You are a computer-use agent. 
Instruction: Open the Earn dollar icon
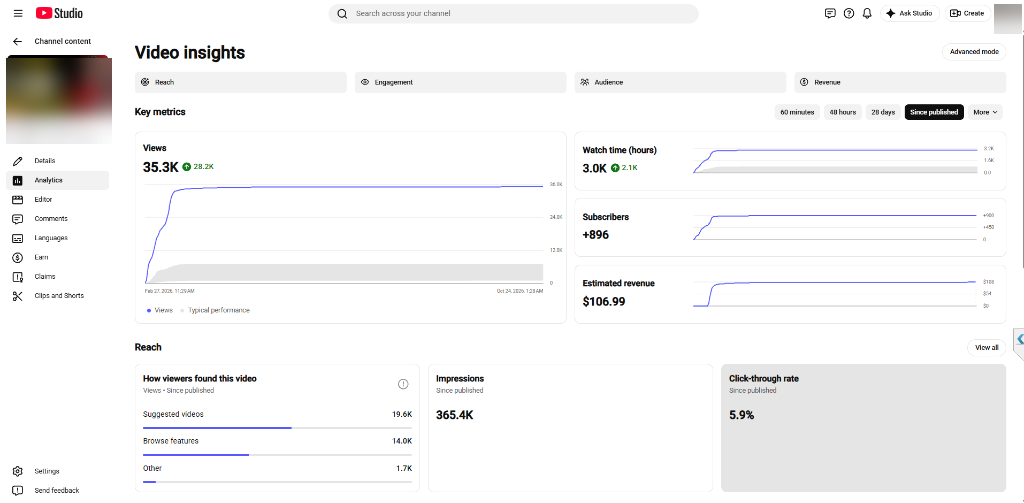[18, 257]
